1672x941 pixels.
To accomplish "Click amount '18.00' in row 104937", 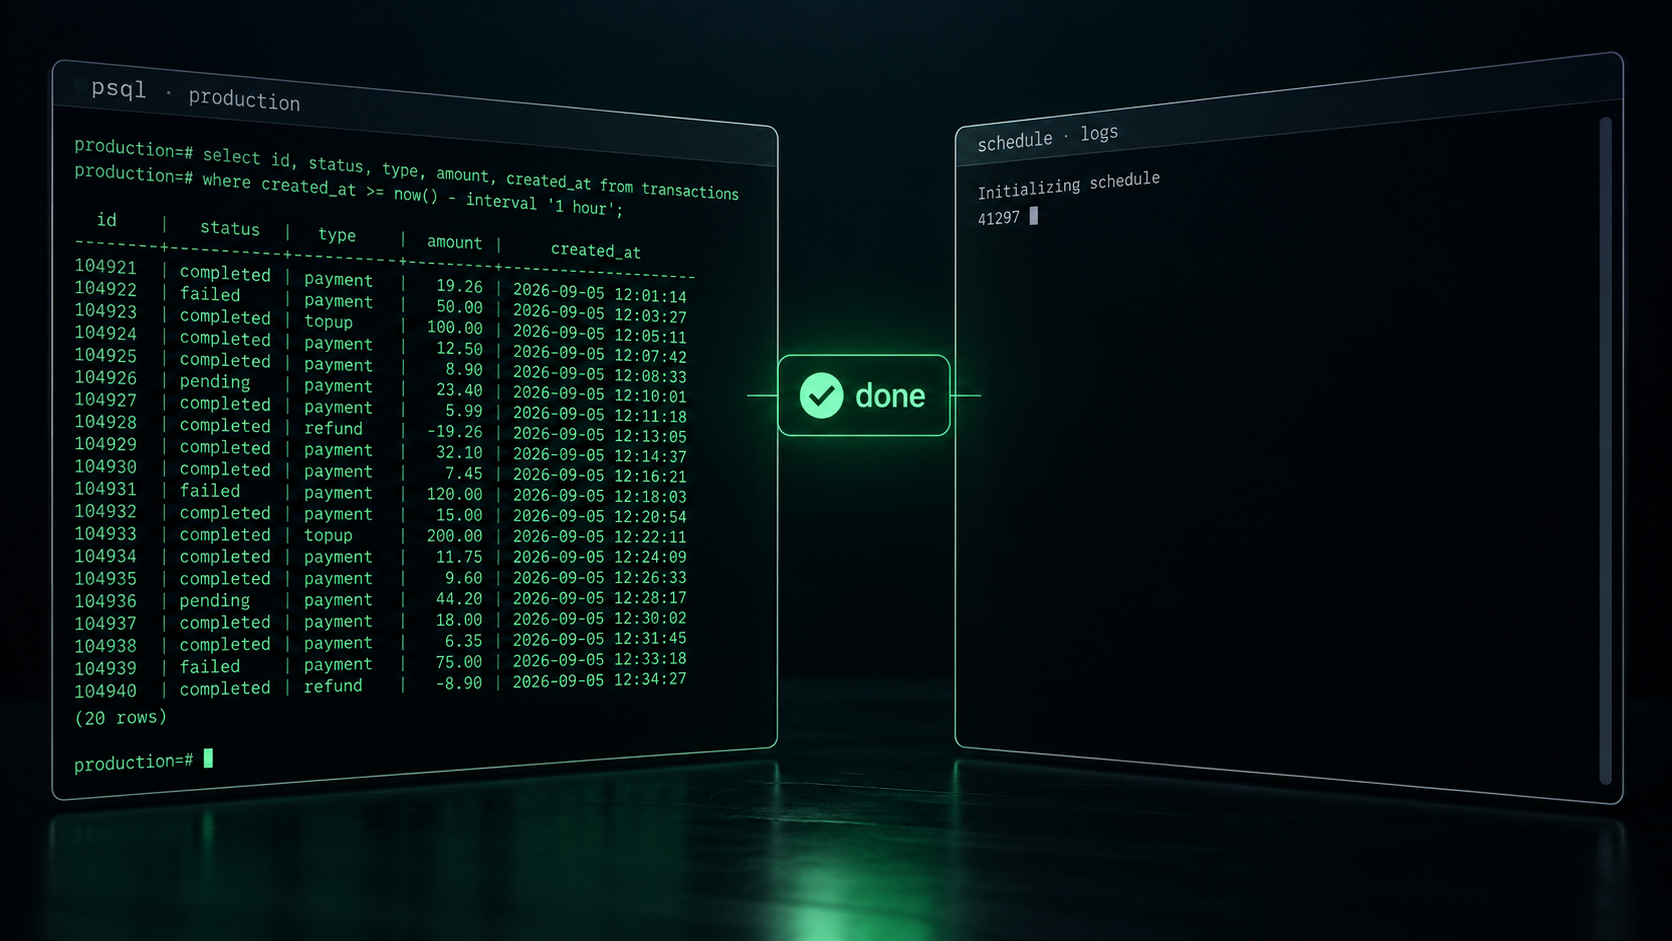I will pyautogui.click(x=459, y=620).
